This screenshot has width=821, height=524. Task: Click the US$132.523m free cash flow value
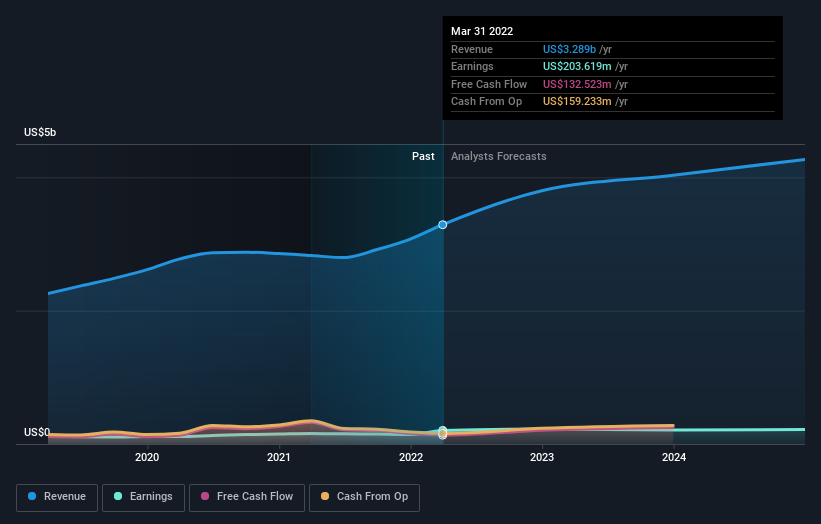click(x=577, y=84)
